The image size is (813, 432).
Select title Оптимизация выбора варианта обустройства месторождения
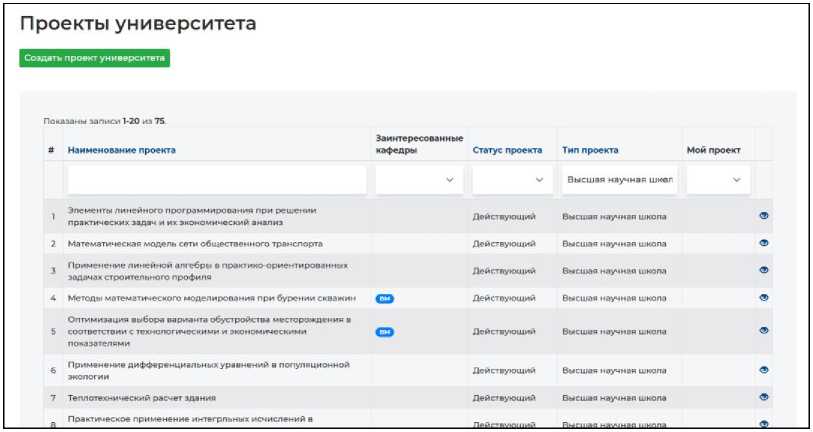click(209, 331)
